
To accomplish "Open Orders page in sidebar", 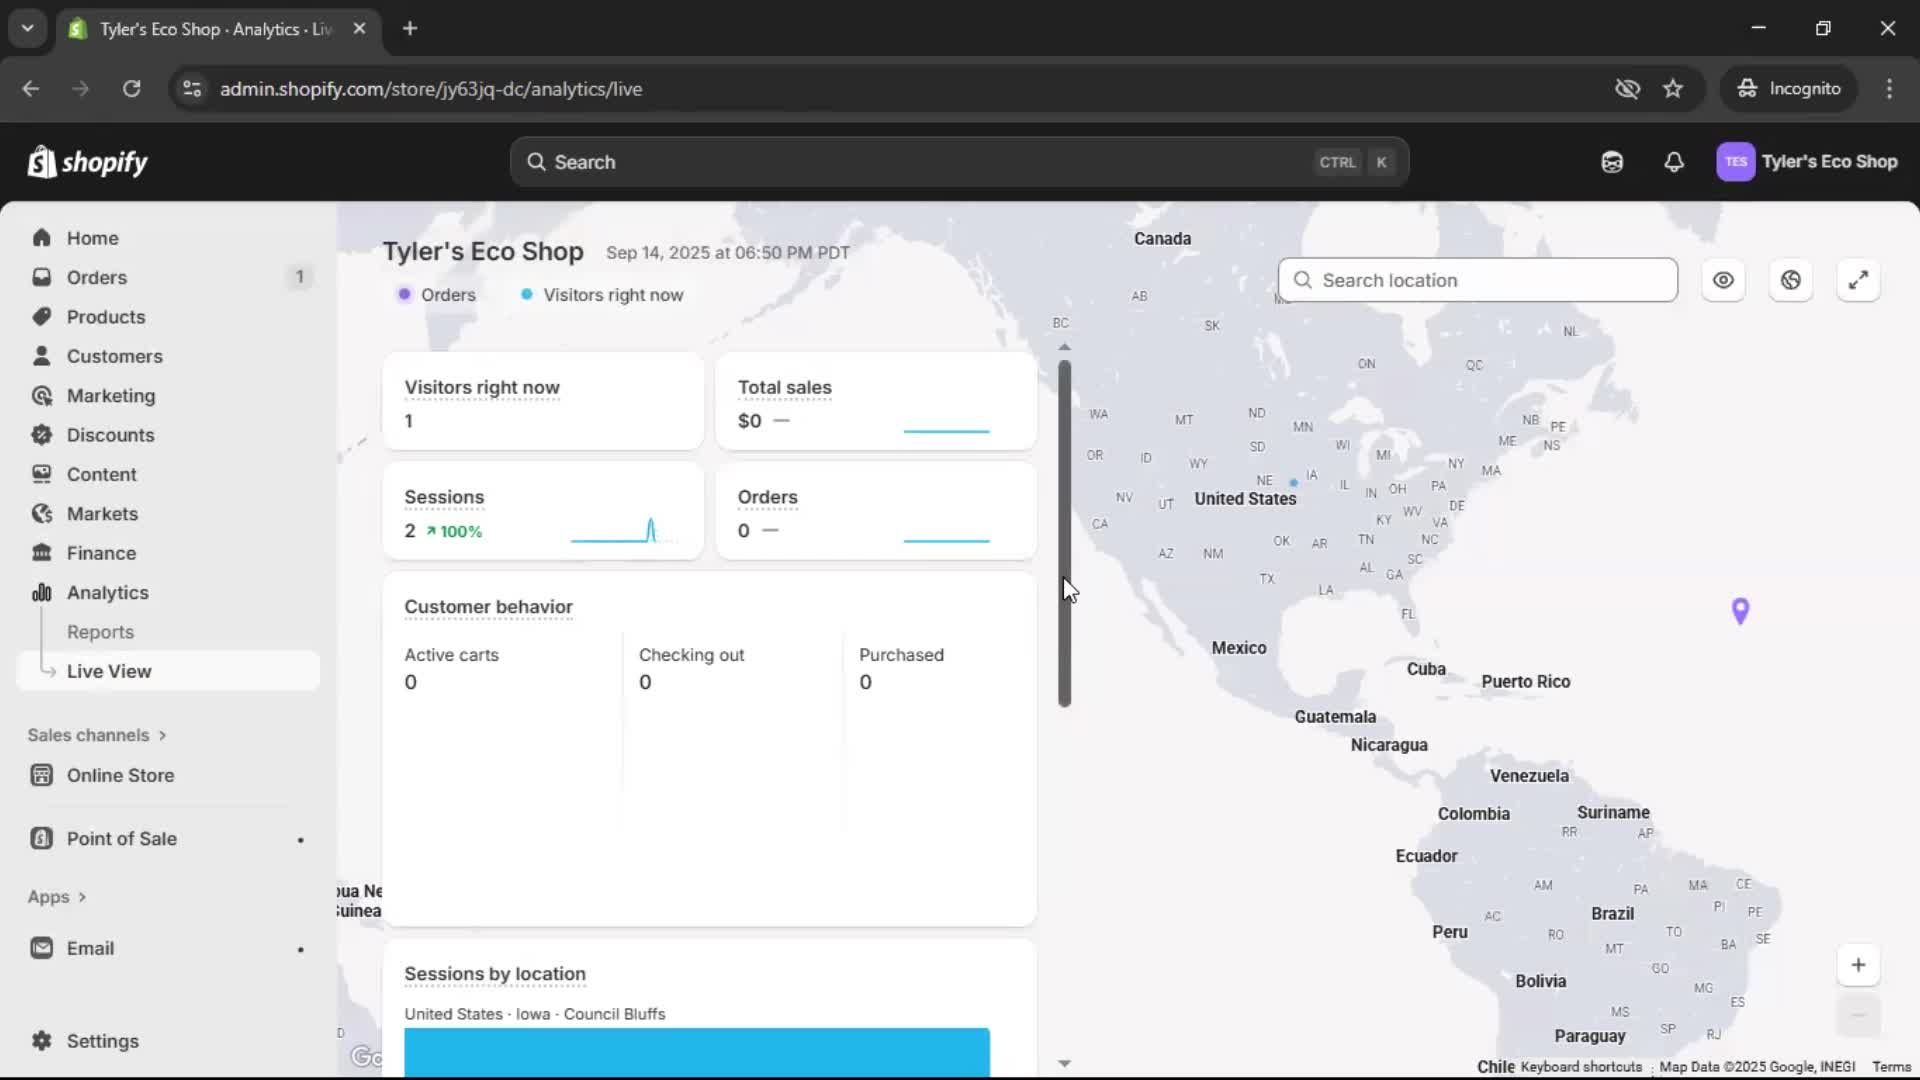I will tap(96, 277).
